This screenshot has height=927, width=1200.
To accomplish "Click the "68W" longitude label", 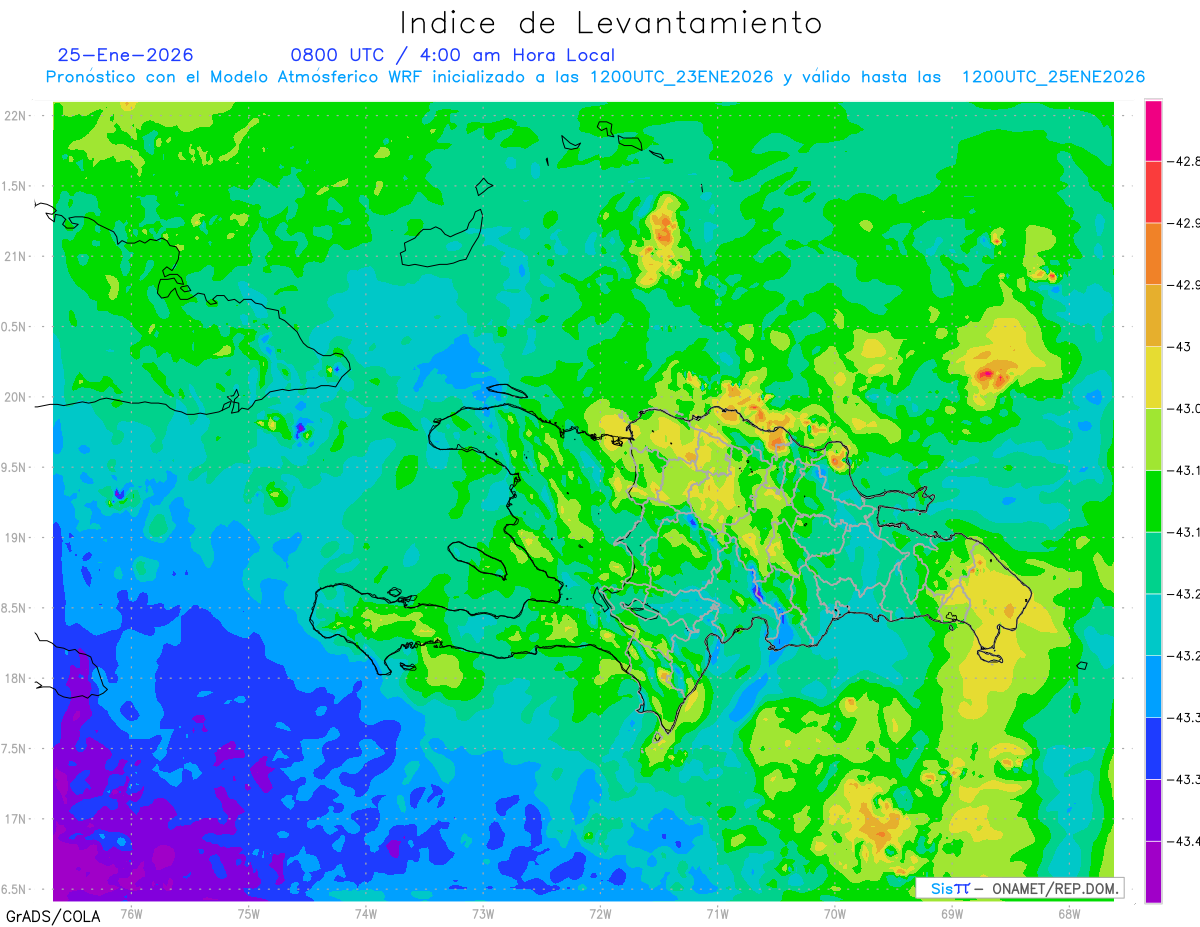I will pos(1069,913).
